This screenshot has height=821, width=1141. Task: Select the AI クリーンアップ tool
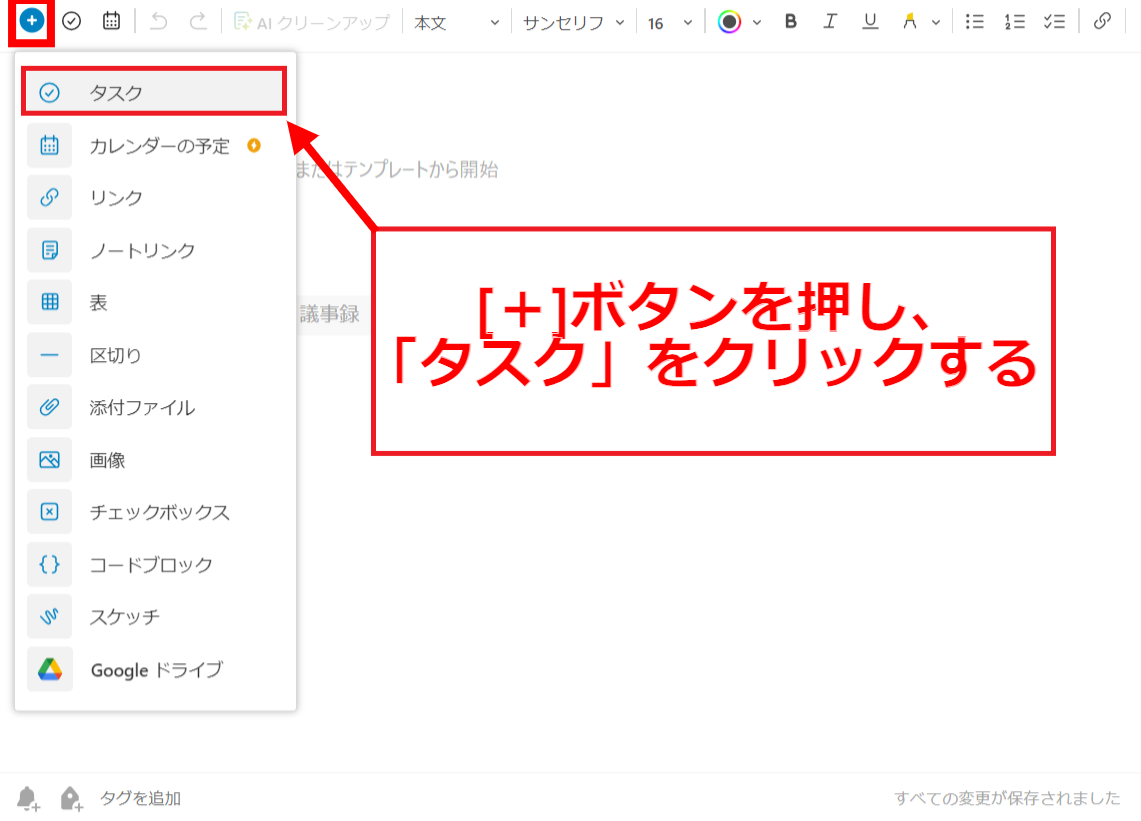pos(311,21)
